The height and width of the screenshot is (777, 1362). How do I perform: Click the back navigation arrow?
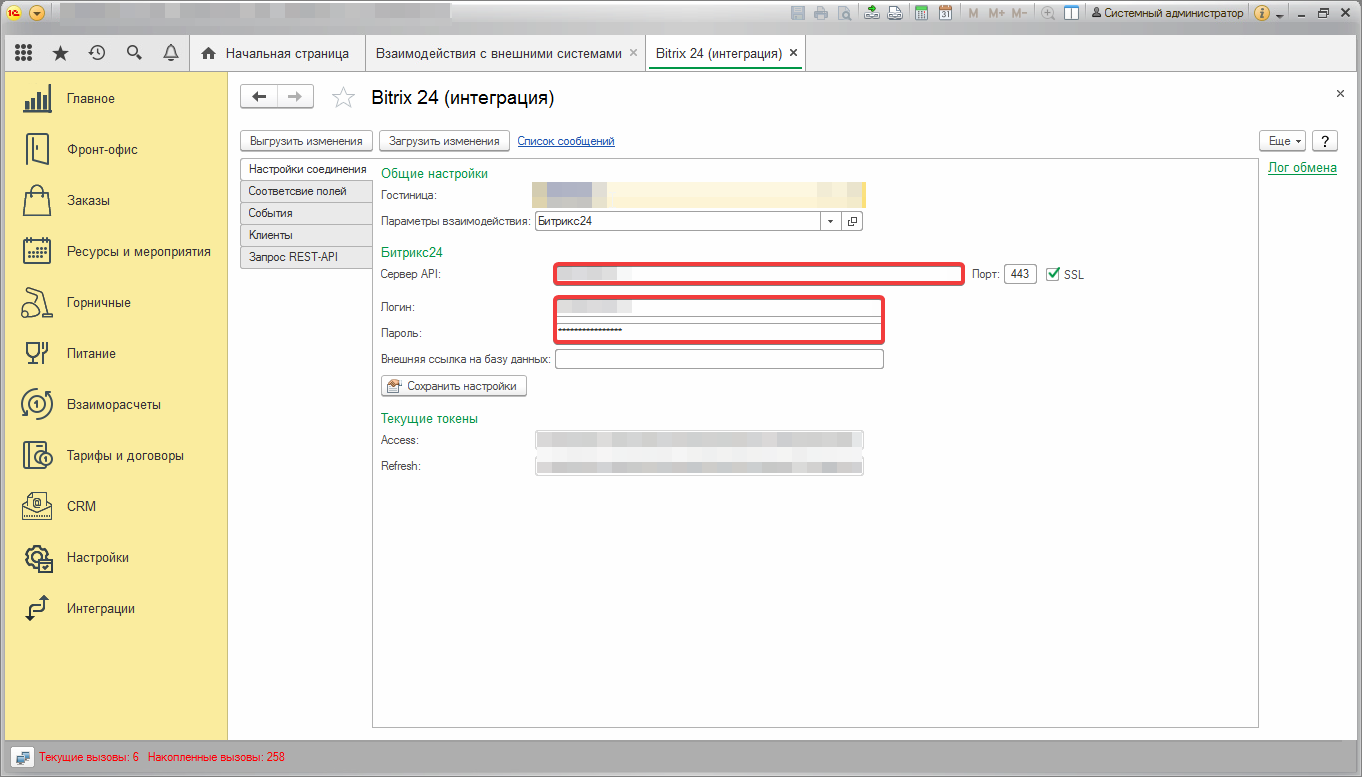(x=259, y=96)
